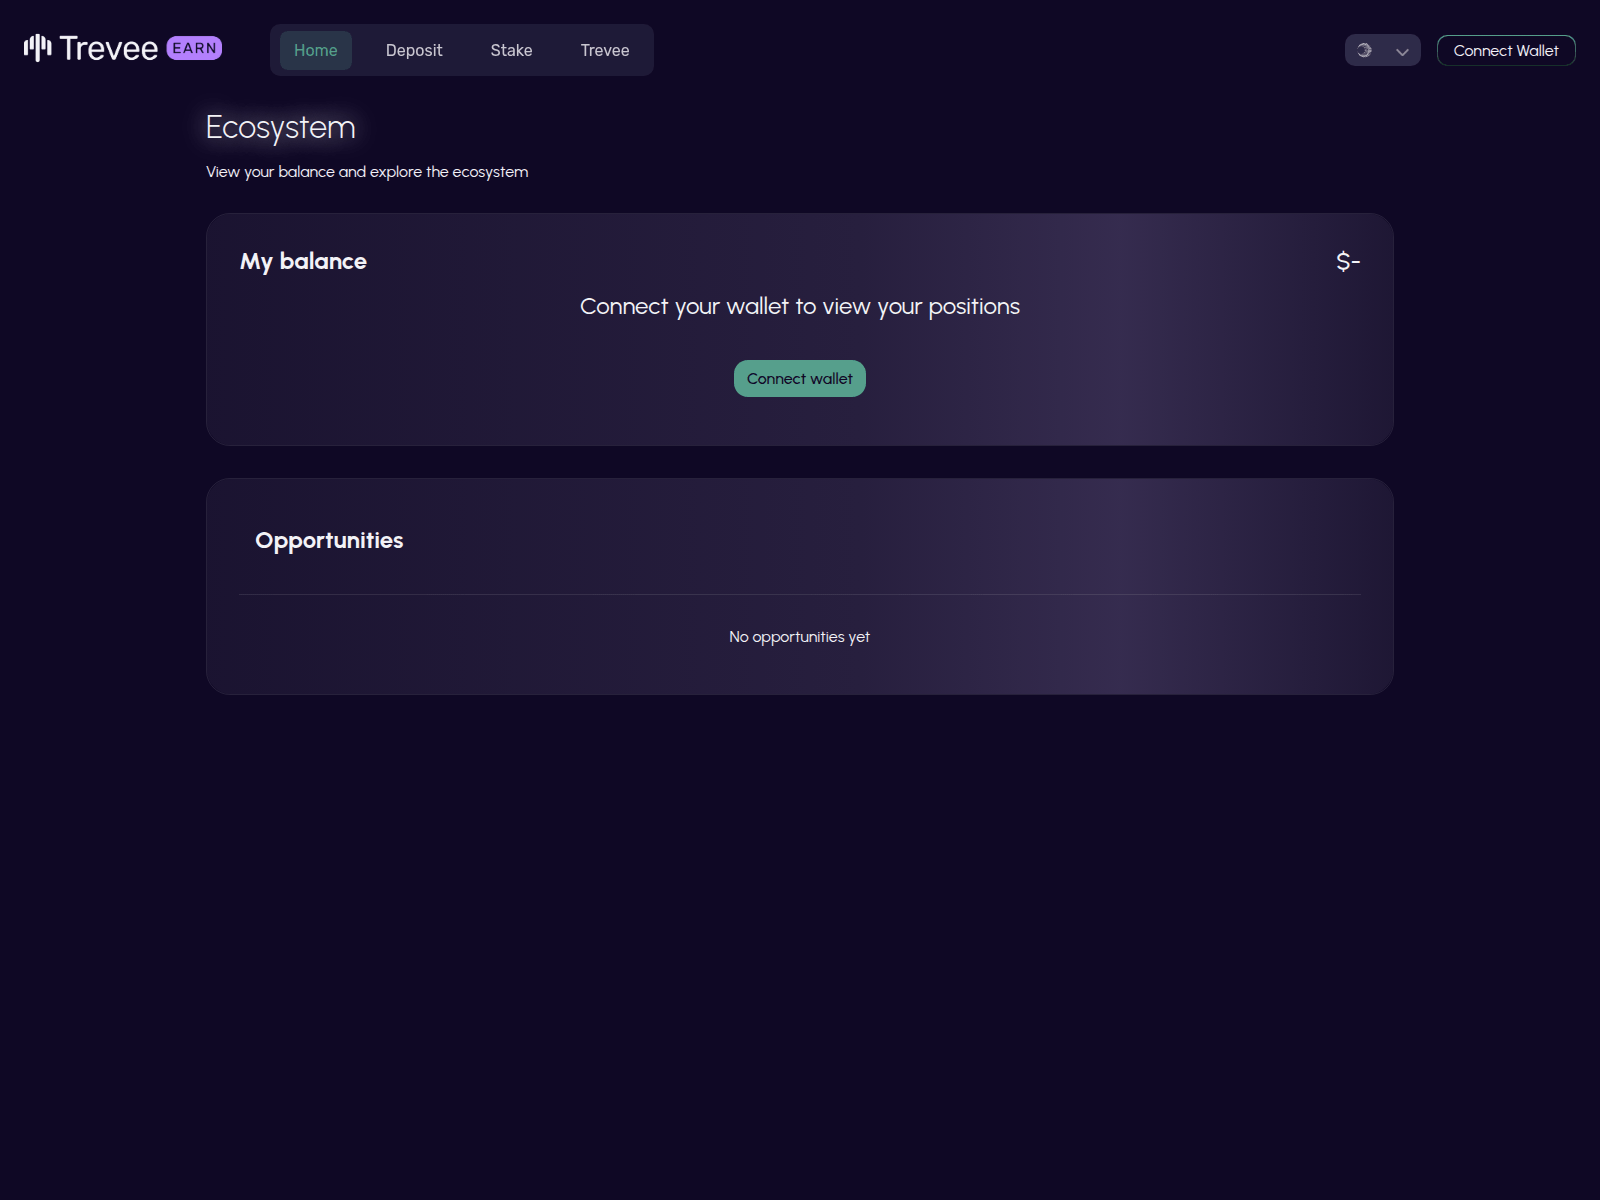Switch to the Deposit tab
The image size is (1600, 1200).
coord(414,50)
